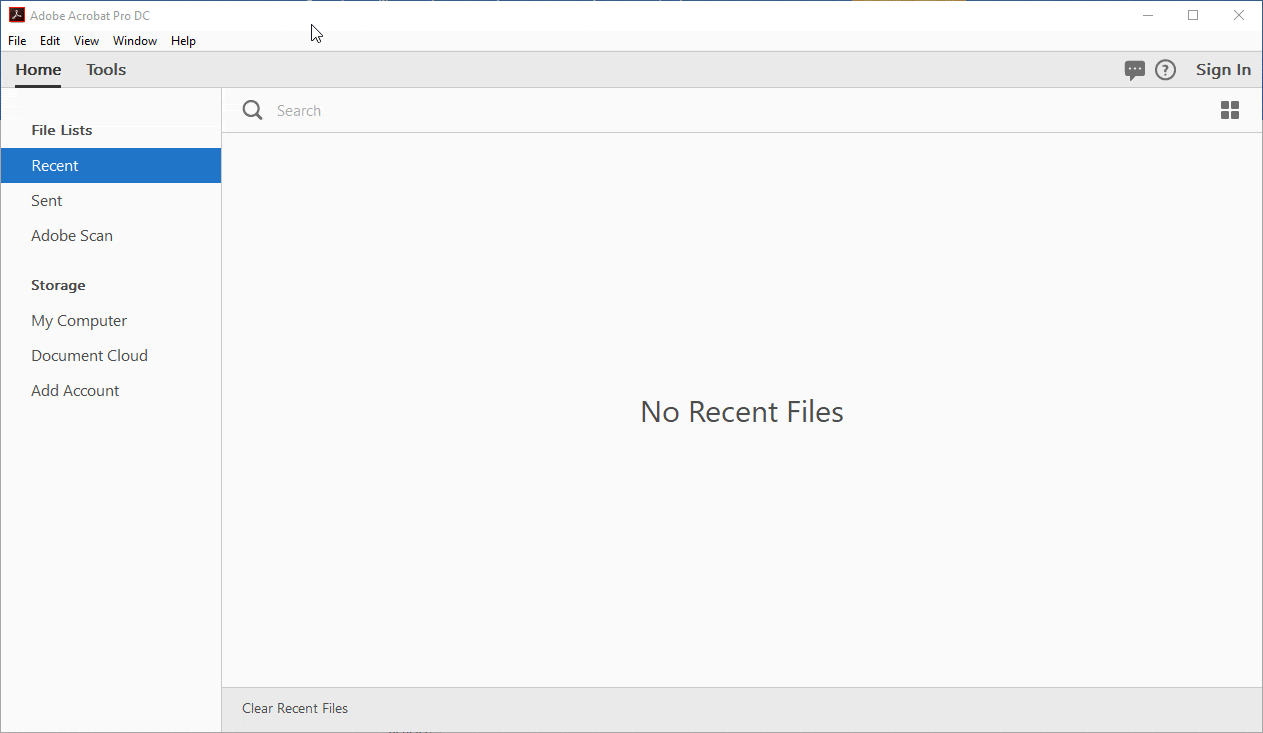
Task: Switch to thumbnail grid view icon
Action: tap(1230, 110)
